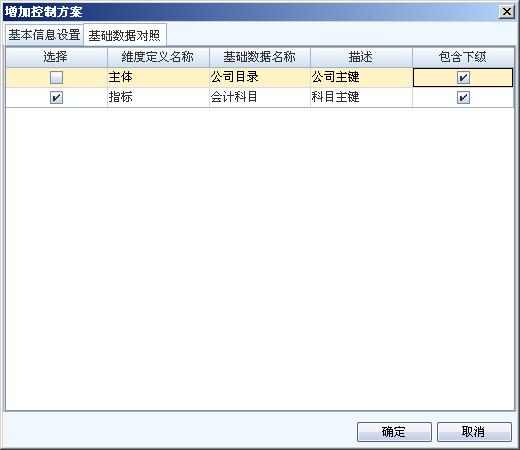Toggle 包含下级 checkbox in 指标 row
520x450 pixels.
point(463,98)
